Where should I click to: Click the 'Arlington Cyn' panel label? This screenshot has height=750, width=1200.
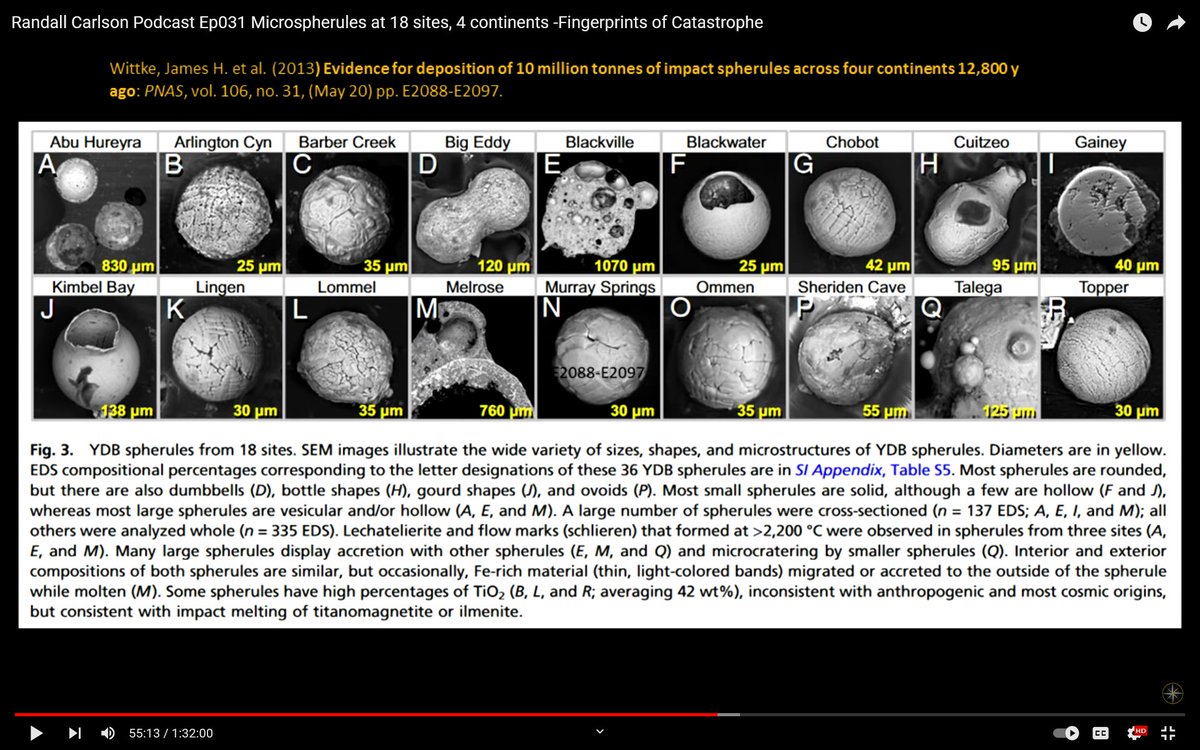[222, 142]
